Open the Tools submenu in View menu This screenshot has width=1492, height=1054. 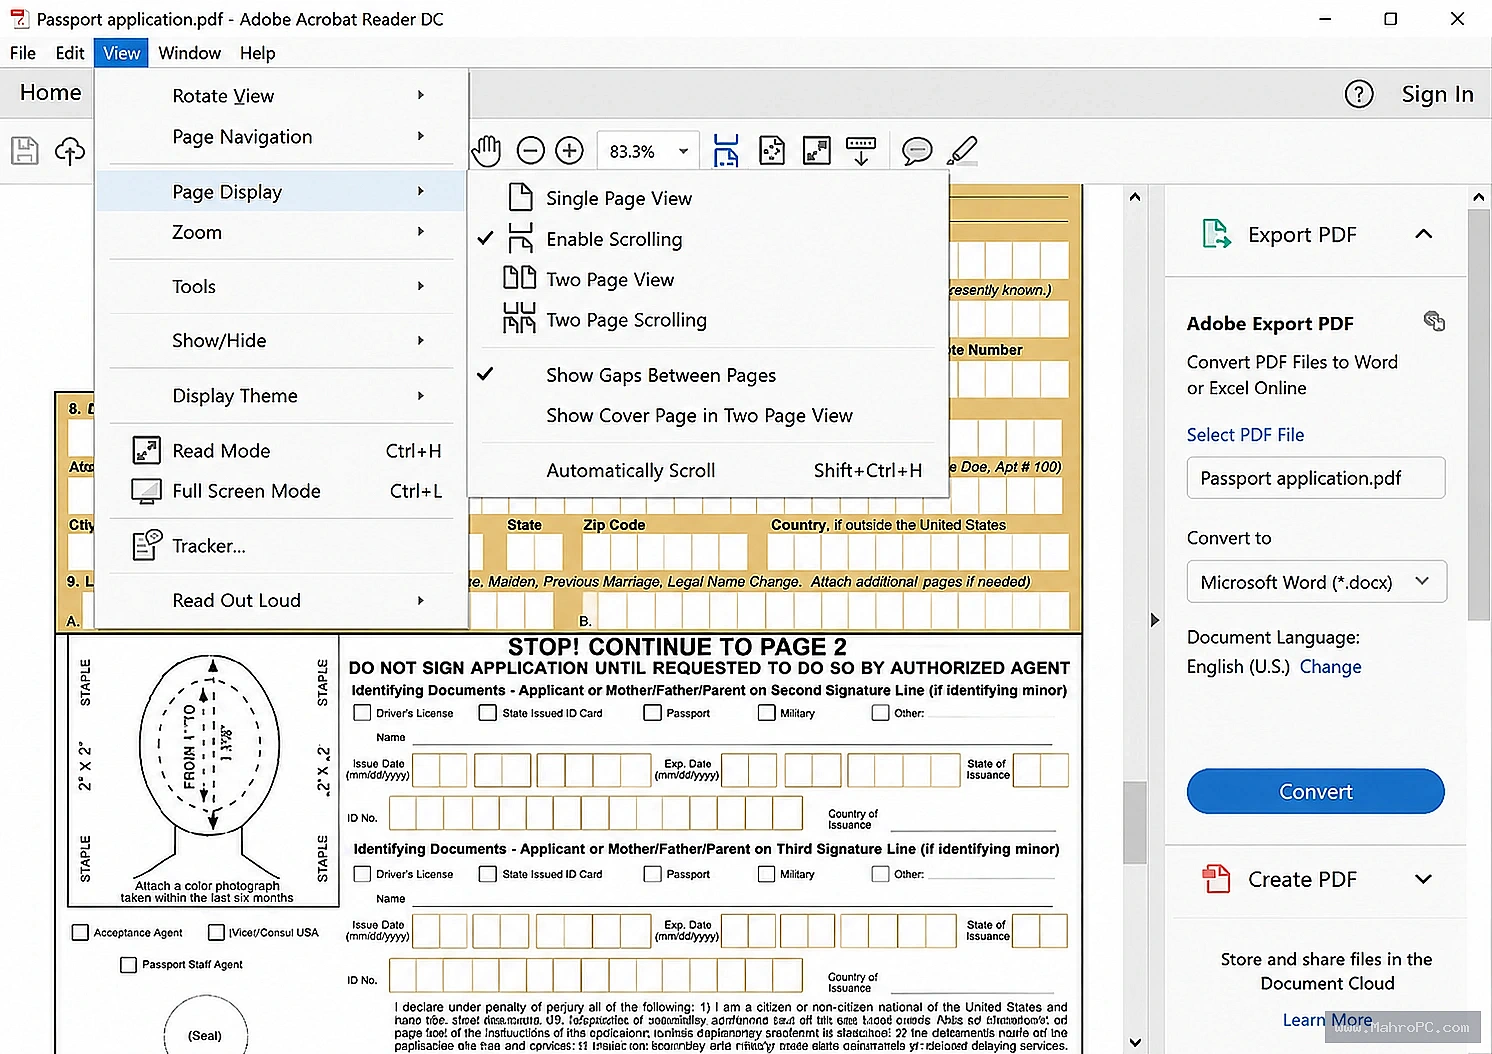tap(282, 287)
